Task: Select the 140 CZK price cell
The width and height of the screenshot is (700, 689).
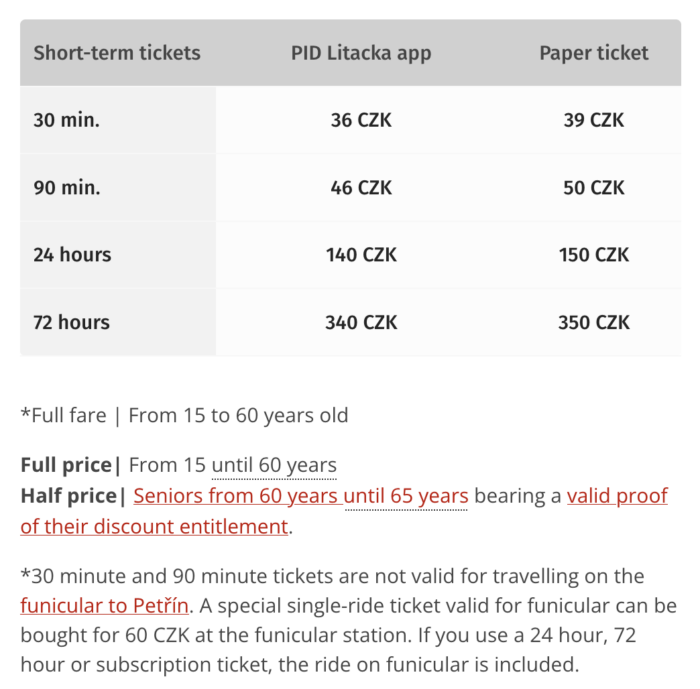Action: (x=361, y=255)
